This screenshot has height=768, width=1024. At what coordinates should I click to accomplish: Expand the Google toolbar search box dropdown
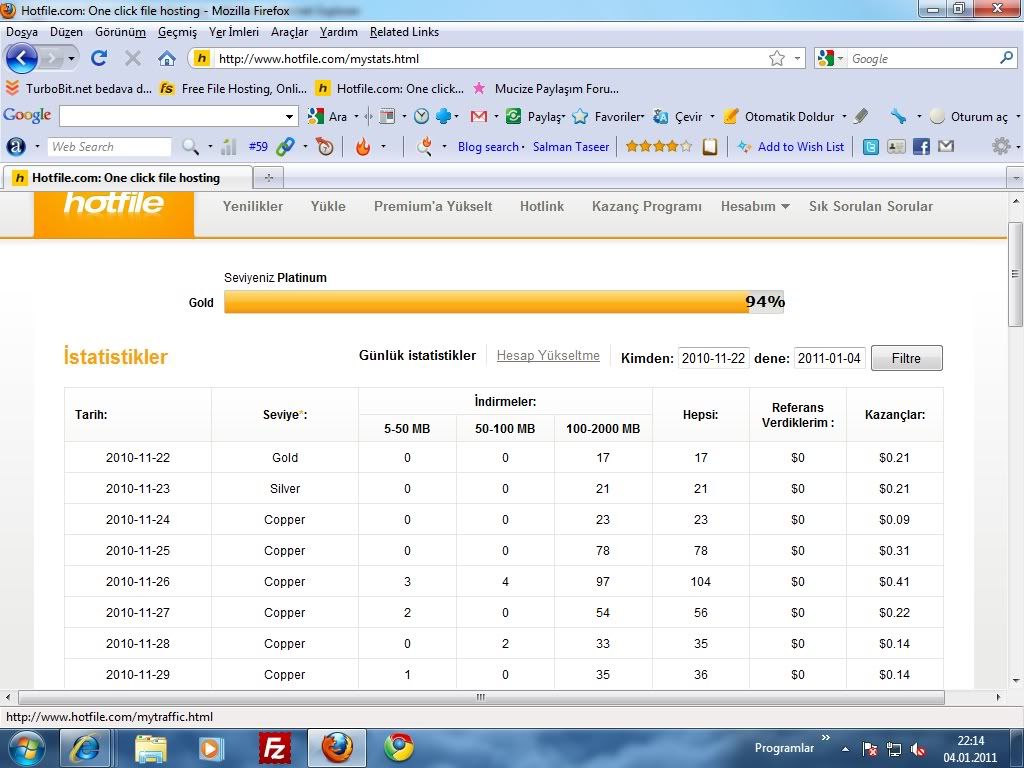pos(289,117)
